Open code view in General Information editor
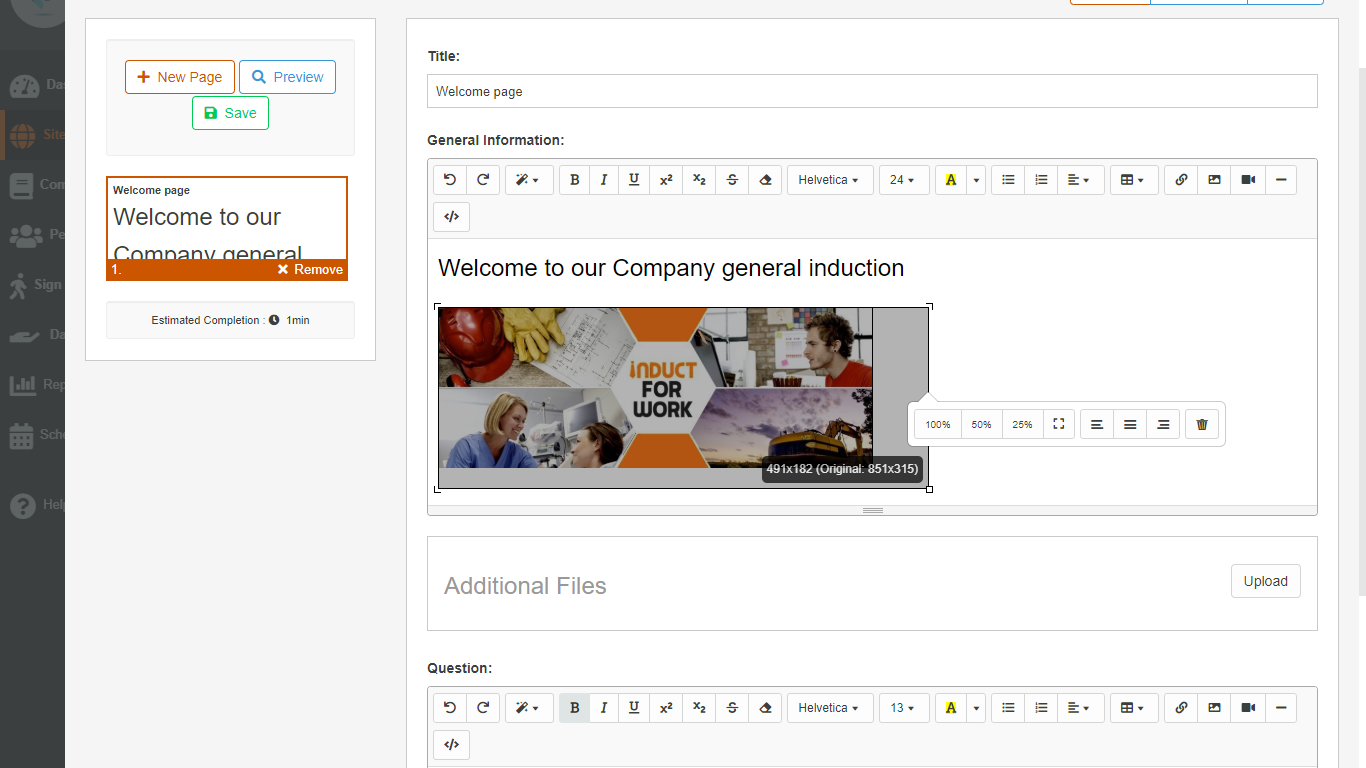1366x768 pixels. [x=451, y=216]
